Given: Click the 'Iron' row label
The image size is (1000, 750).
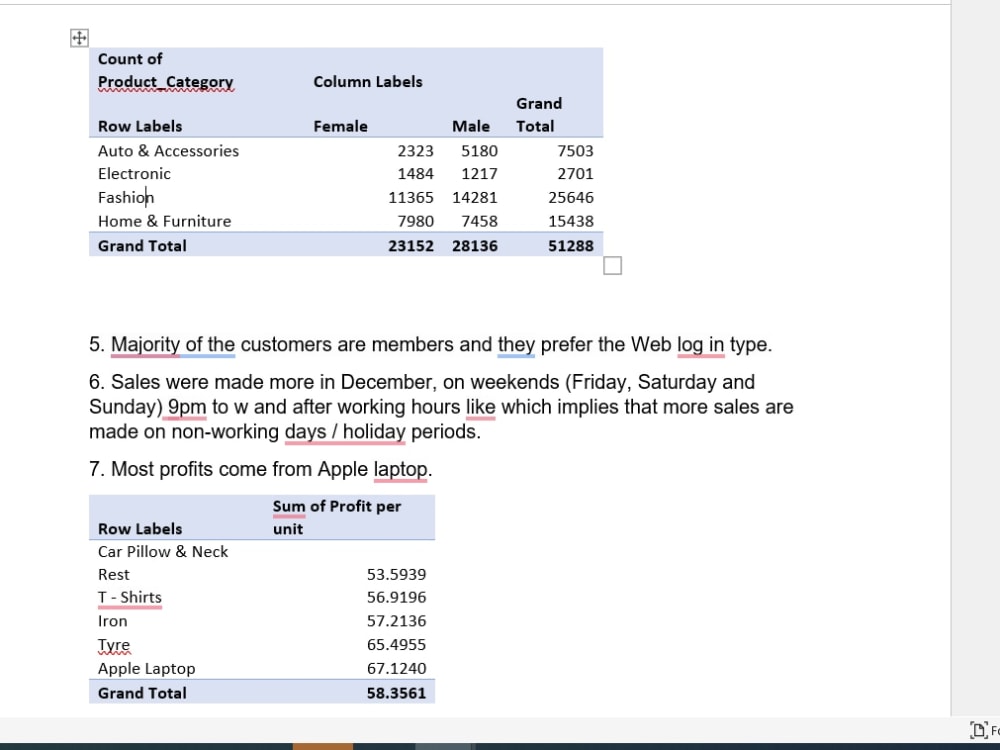Looking at the screenshot, I should click(112, 621).
